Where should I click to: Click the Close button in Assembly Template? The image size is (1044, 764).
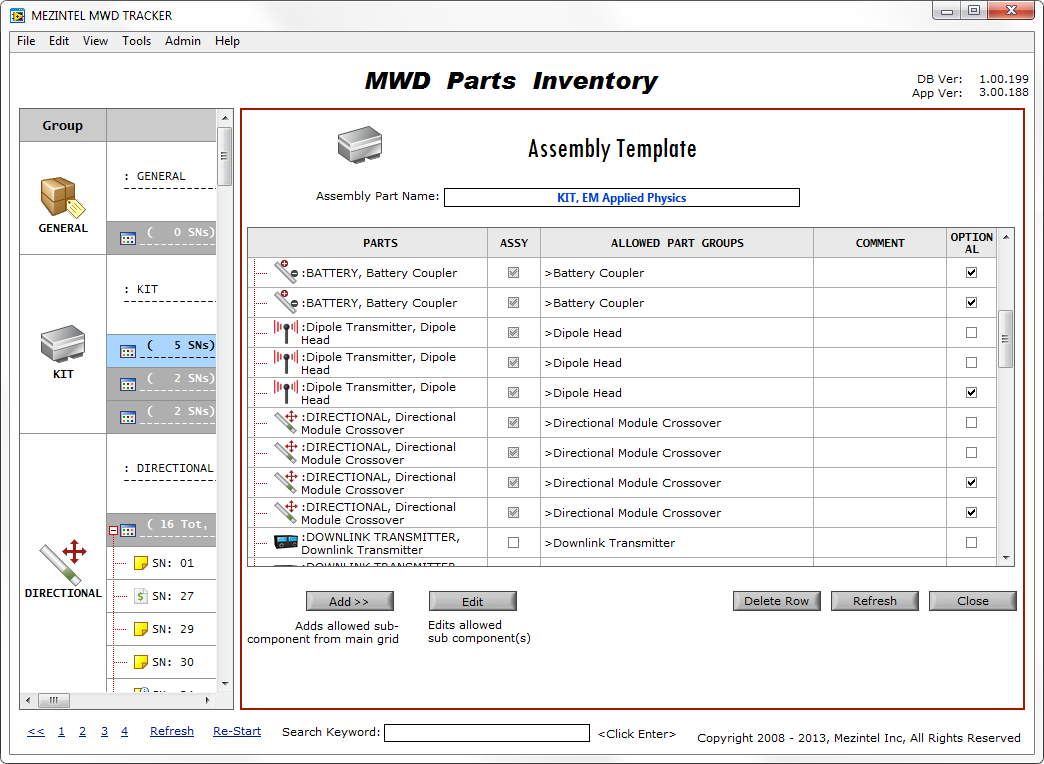(x=973, y=601)
